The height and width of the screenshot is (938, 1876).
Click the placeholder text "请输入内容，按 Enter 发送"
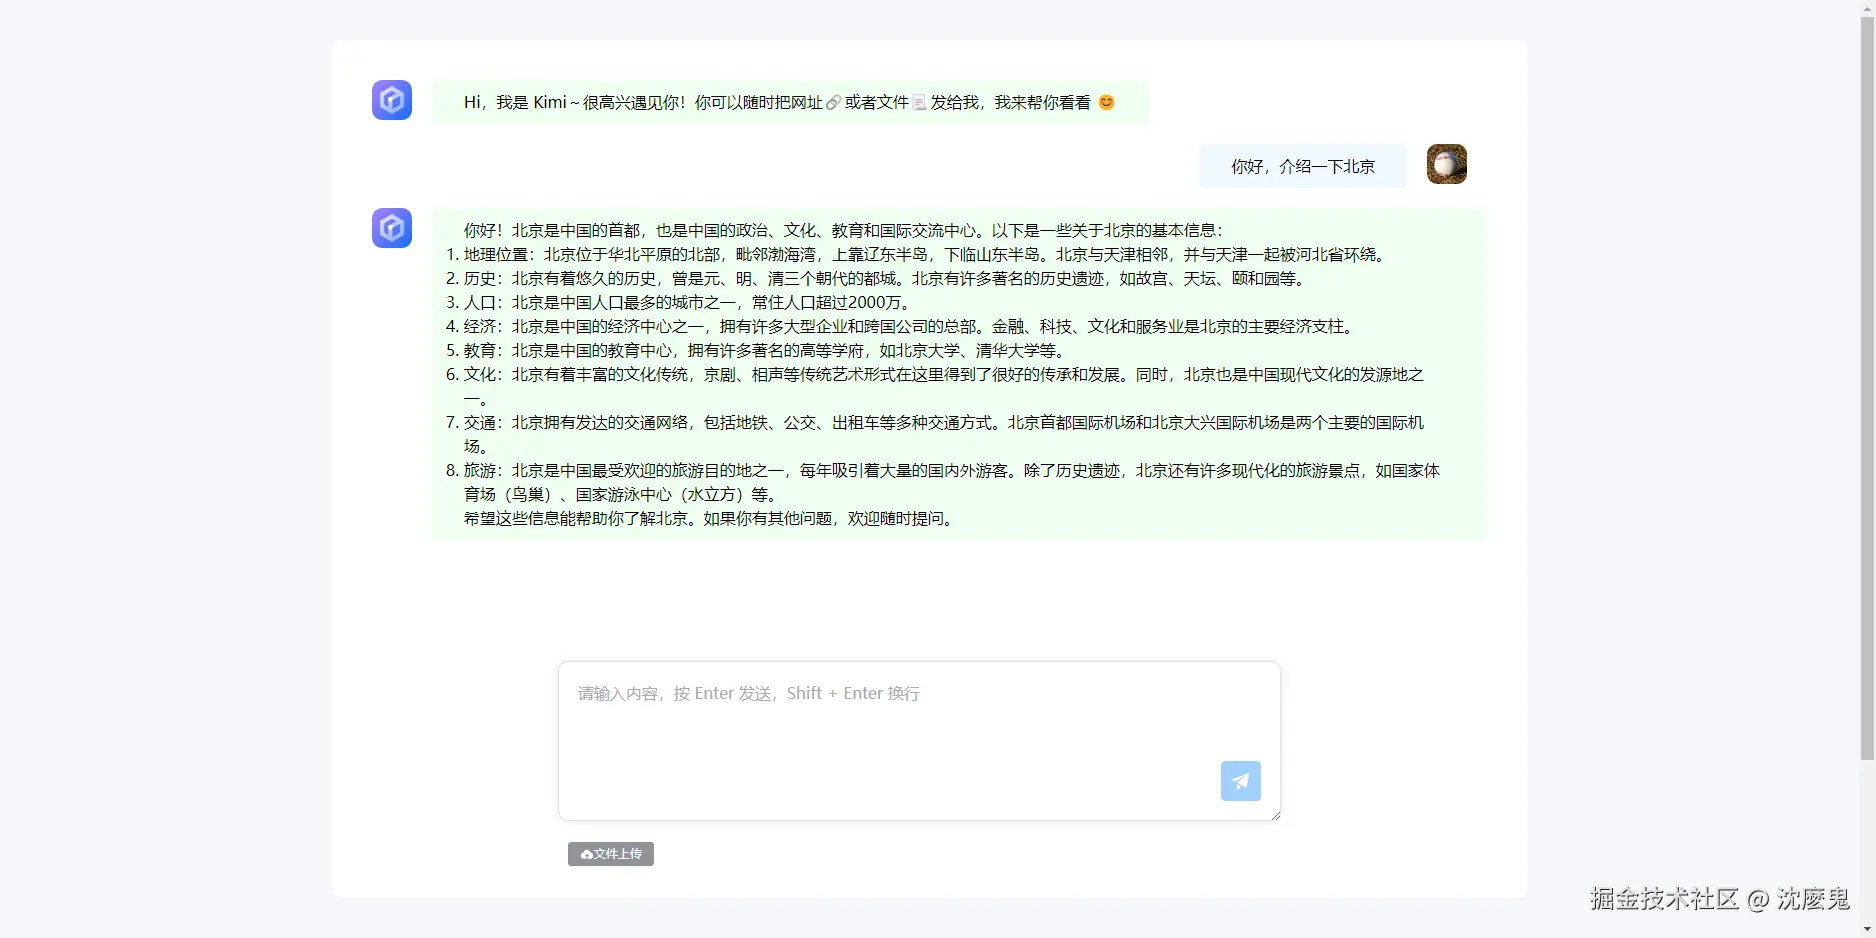(746, 693)
